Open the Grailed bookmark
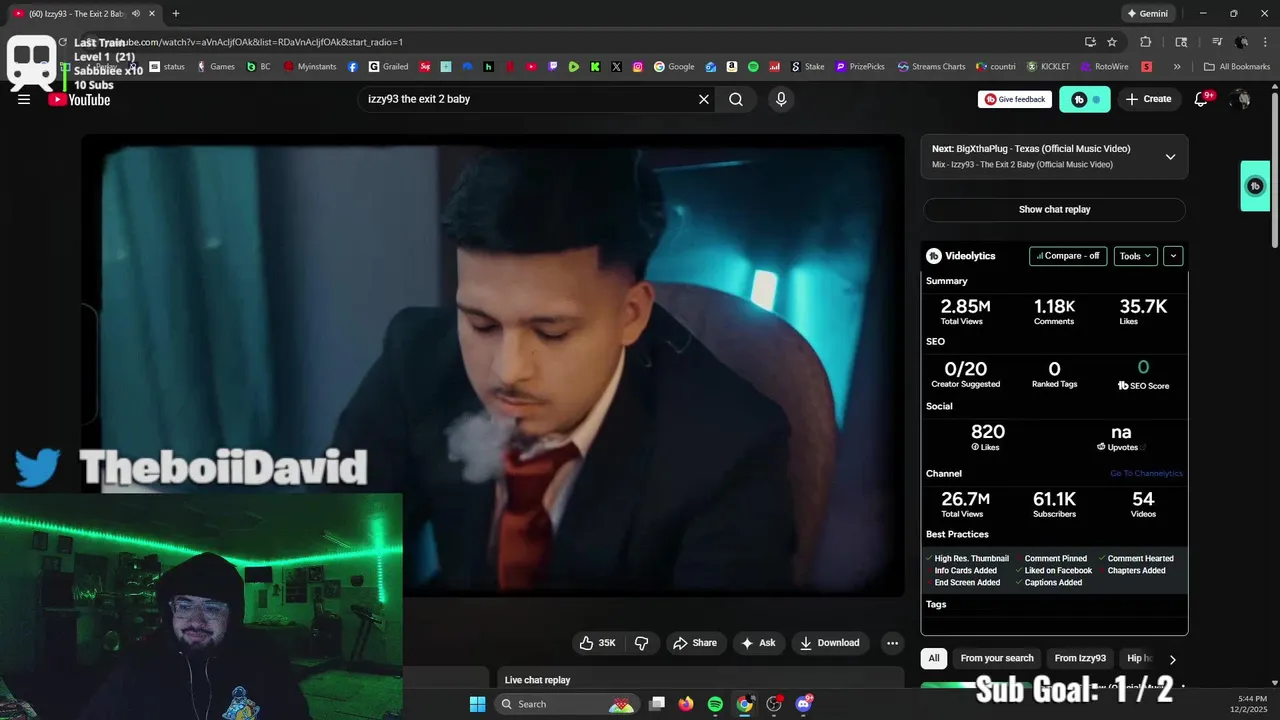 [x=388, y=67]
